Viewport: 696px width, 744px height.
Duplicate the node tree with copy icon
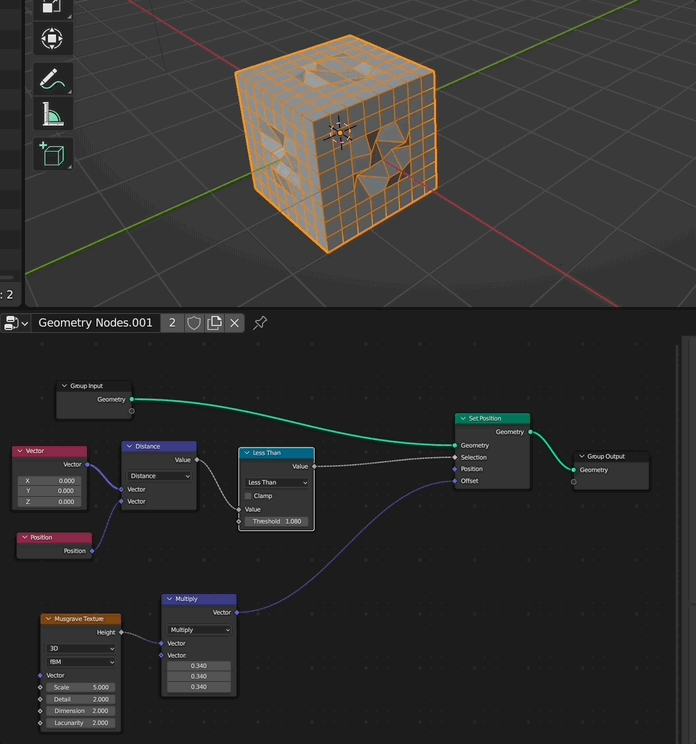tap(214, 323)
